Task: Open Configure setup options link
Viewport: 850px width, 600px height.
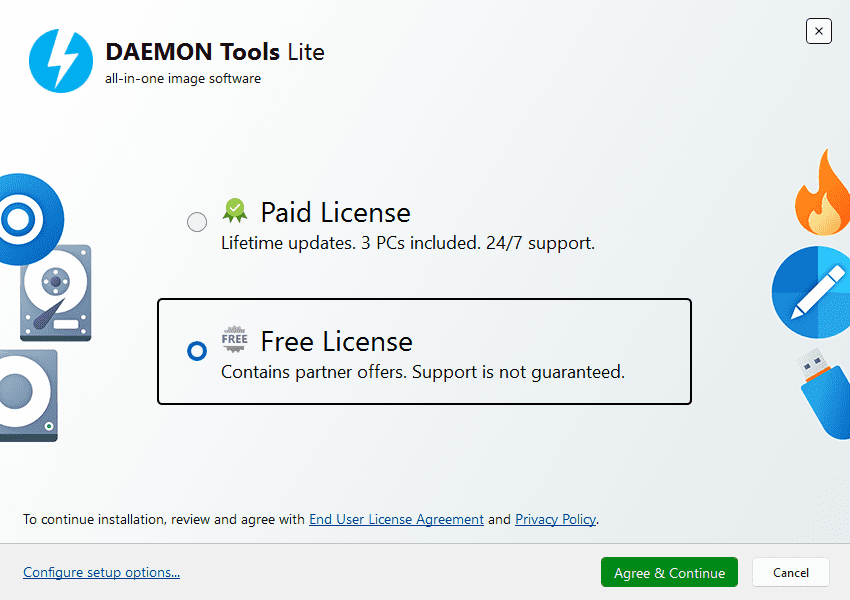Action: click(x=101, y=573)
